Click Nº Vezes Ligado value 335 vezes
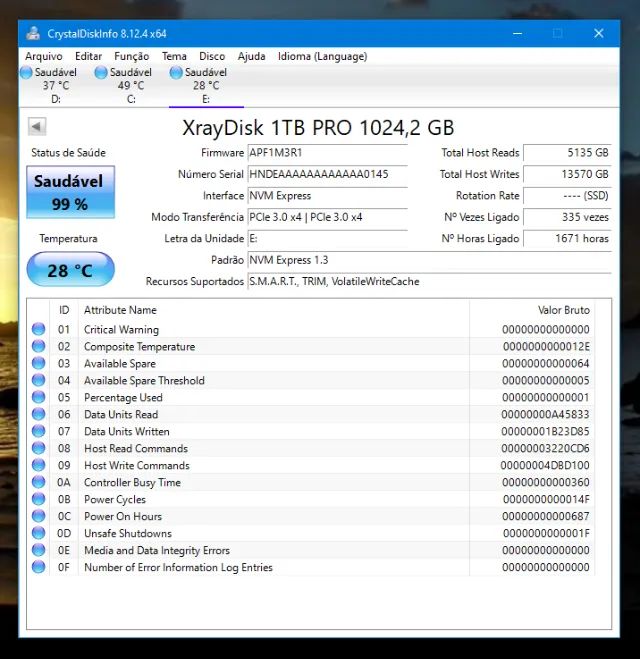This screenshot has height=659, width=640. pyautogui.click(x=567, y=217)
